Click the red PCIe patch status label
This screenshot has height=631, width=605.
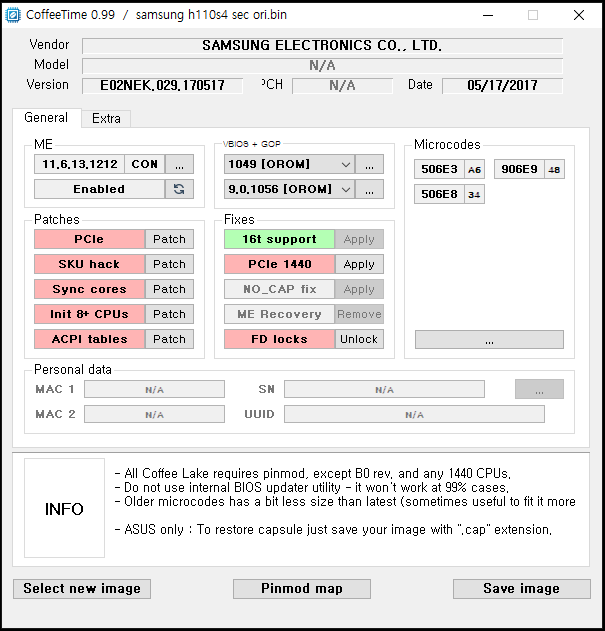[x=89, y=239]
